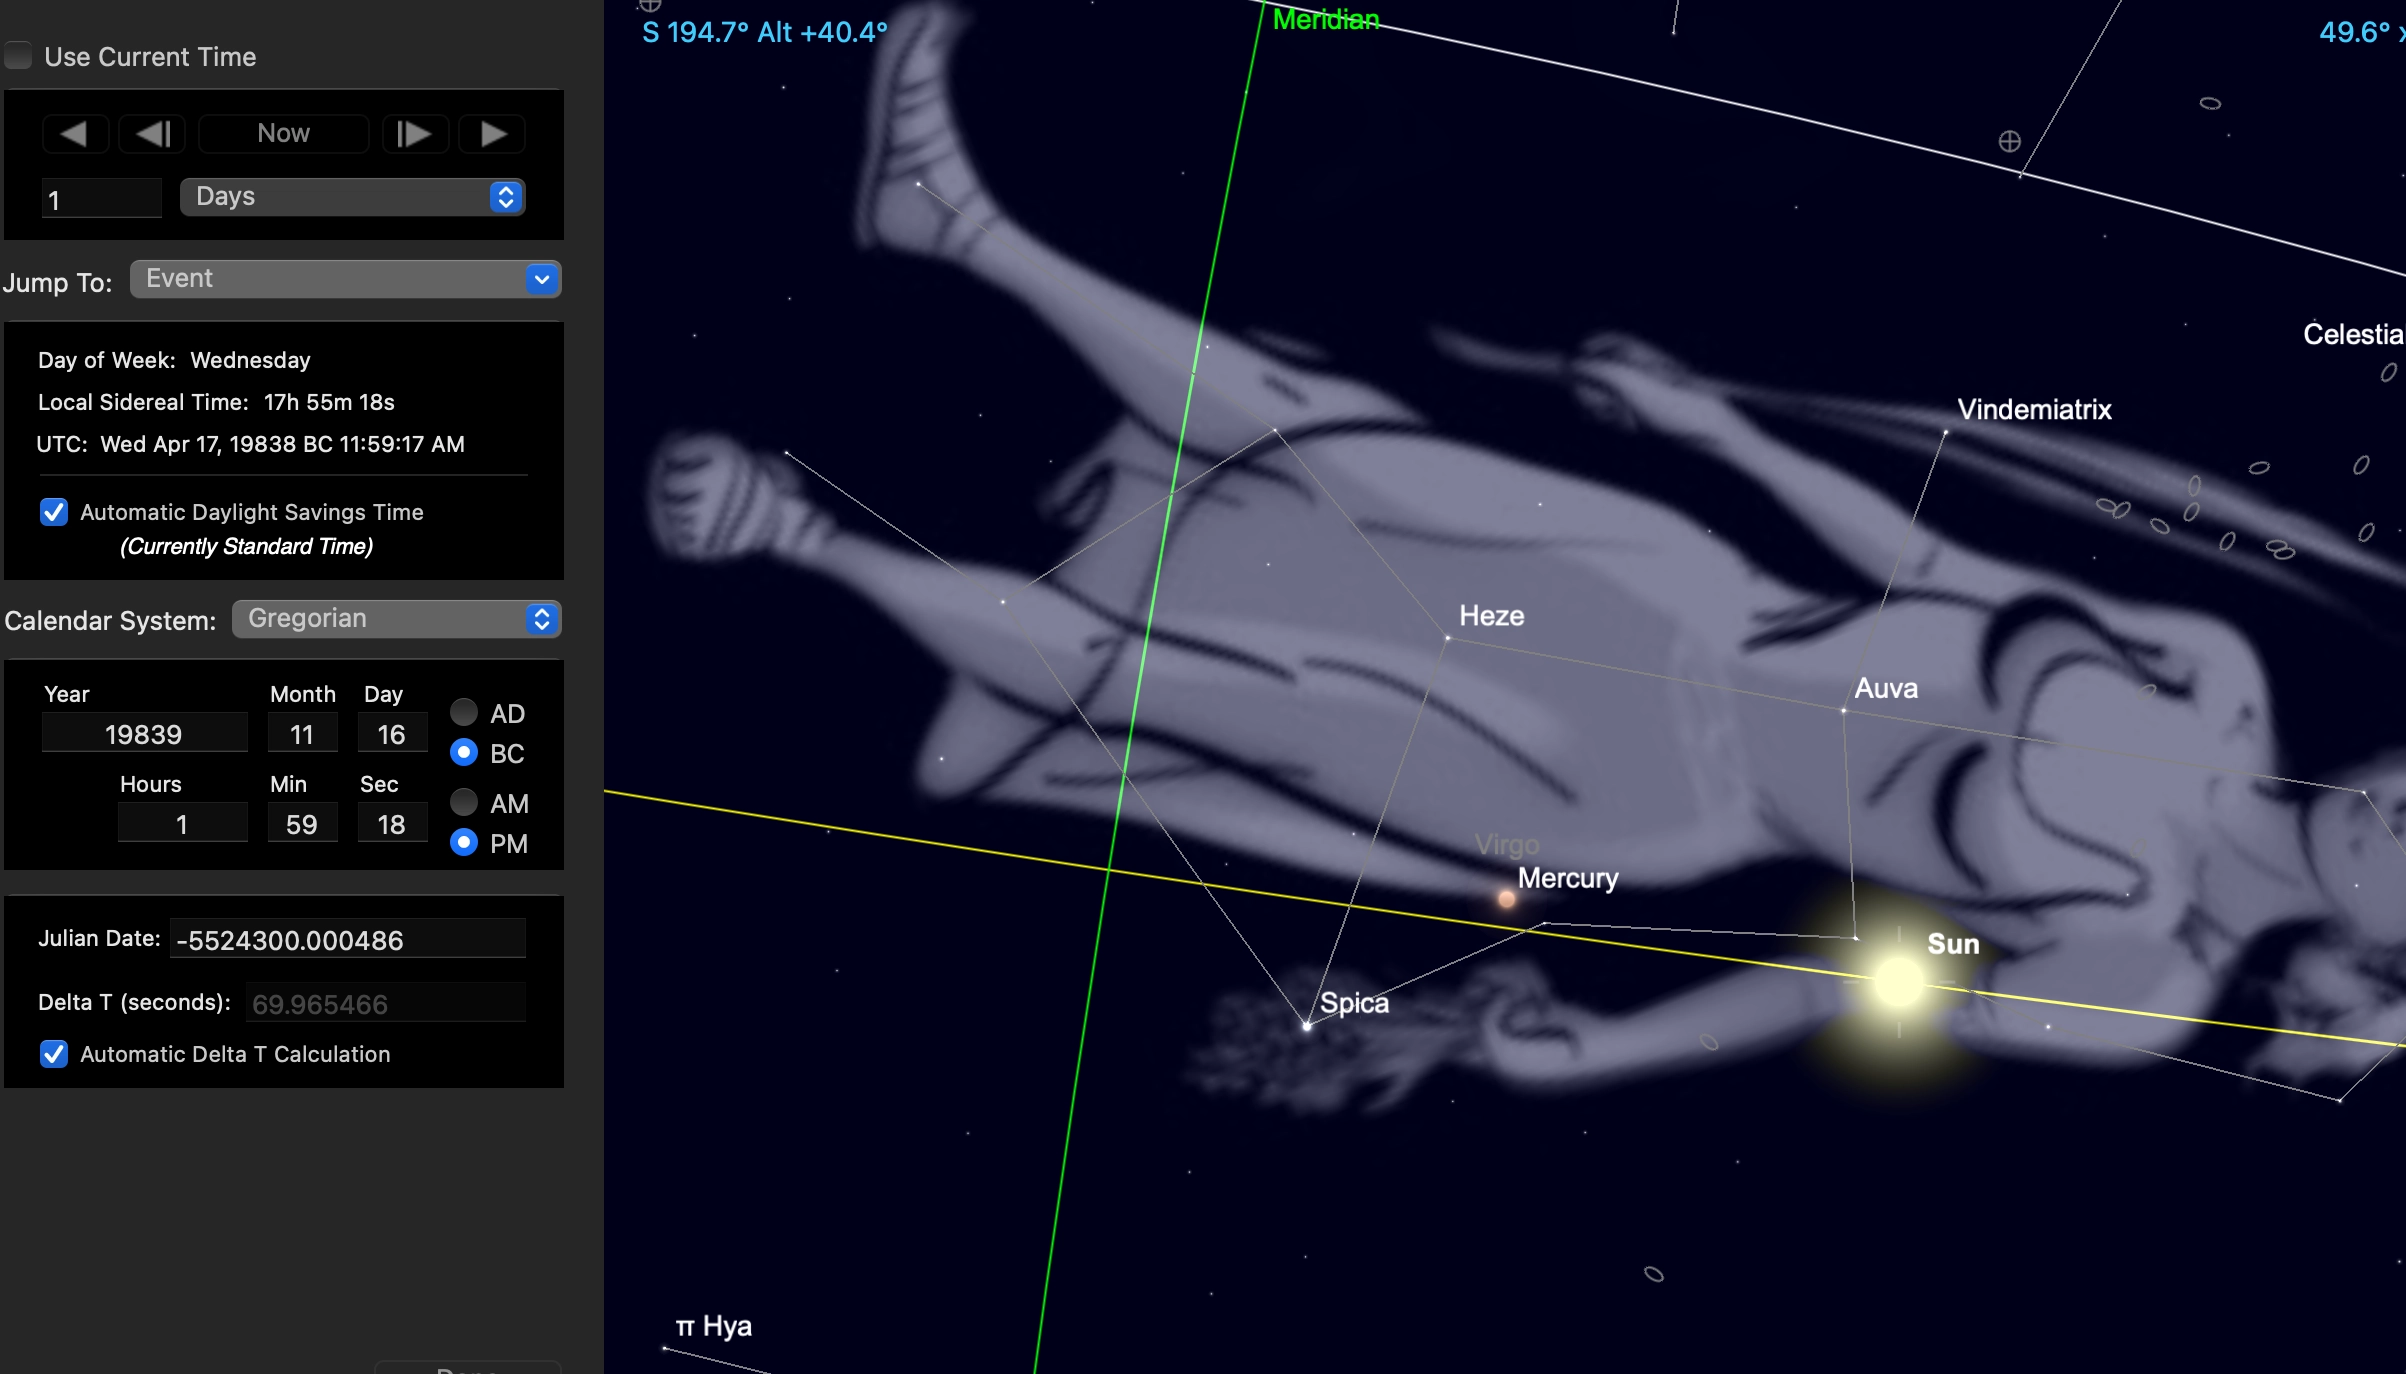Open the Gregorian calendar system dropdown

(396, 619)
